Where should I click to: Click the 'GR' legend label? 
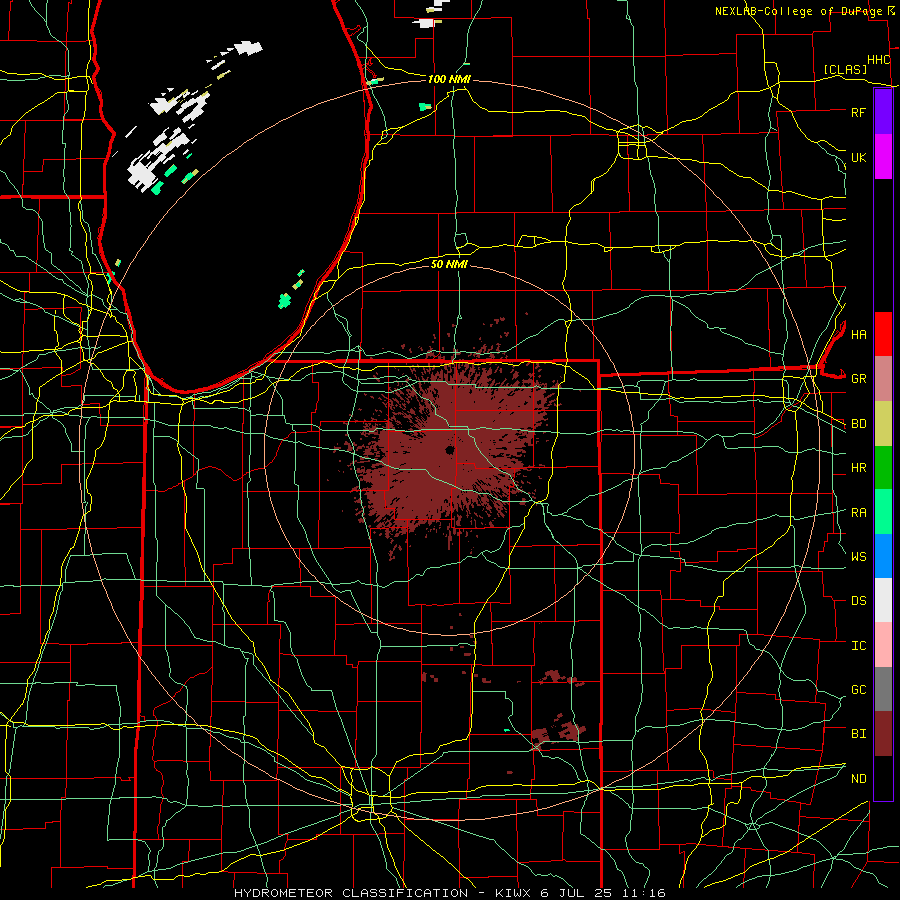(x=858, y=379)
